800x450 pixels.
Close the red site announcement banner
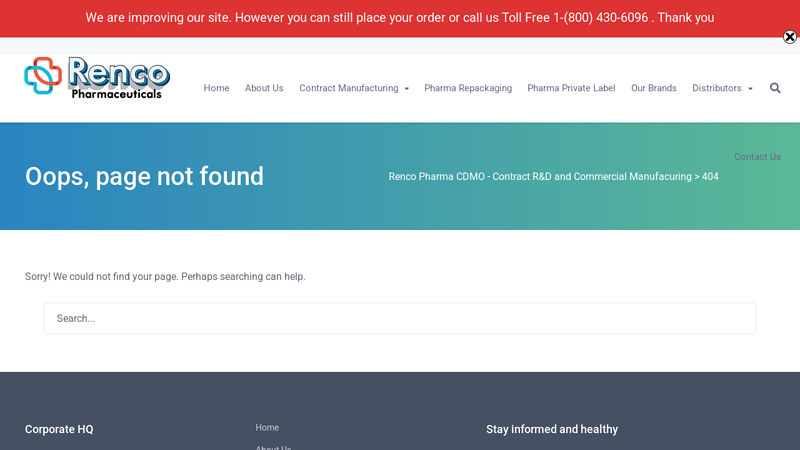(789, 37)
